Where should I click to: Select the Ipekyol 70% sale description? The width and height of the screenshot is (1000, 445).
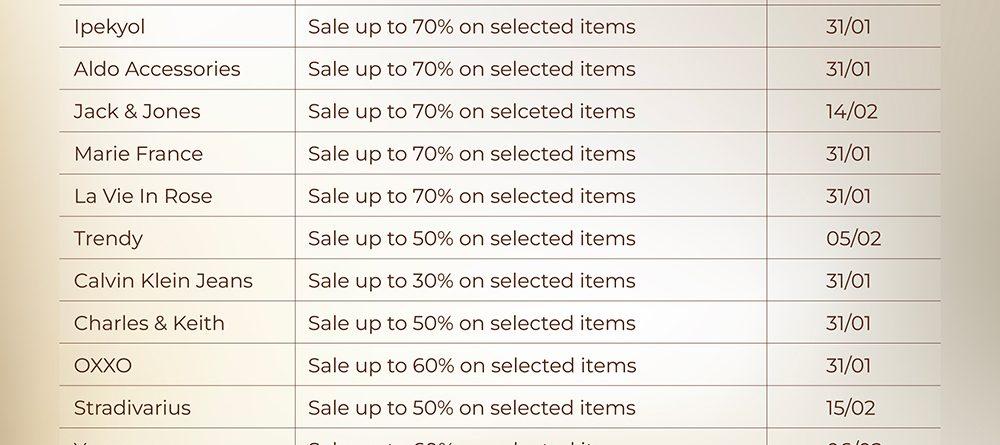point(471,27)
